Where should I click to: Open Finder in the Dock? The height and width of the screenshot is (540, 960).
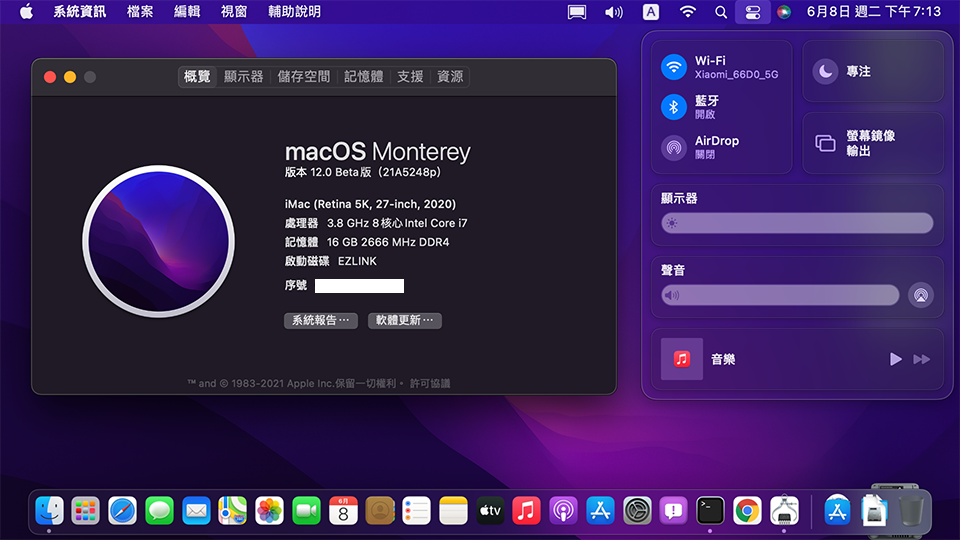[x=49, y=510]
